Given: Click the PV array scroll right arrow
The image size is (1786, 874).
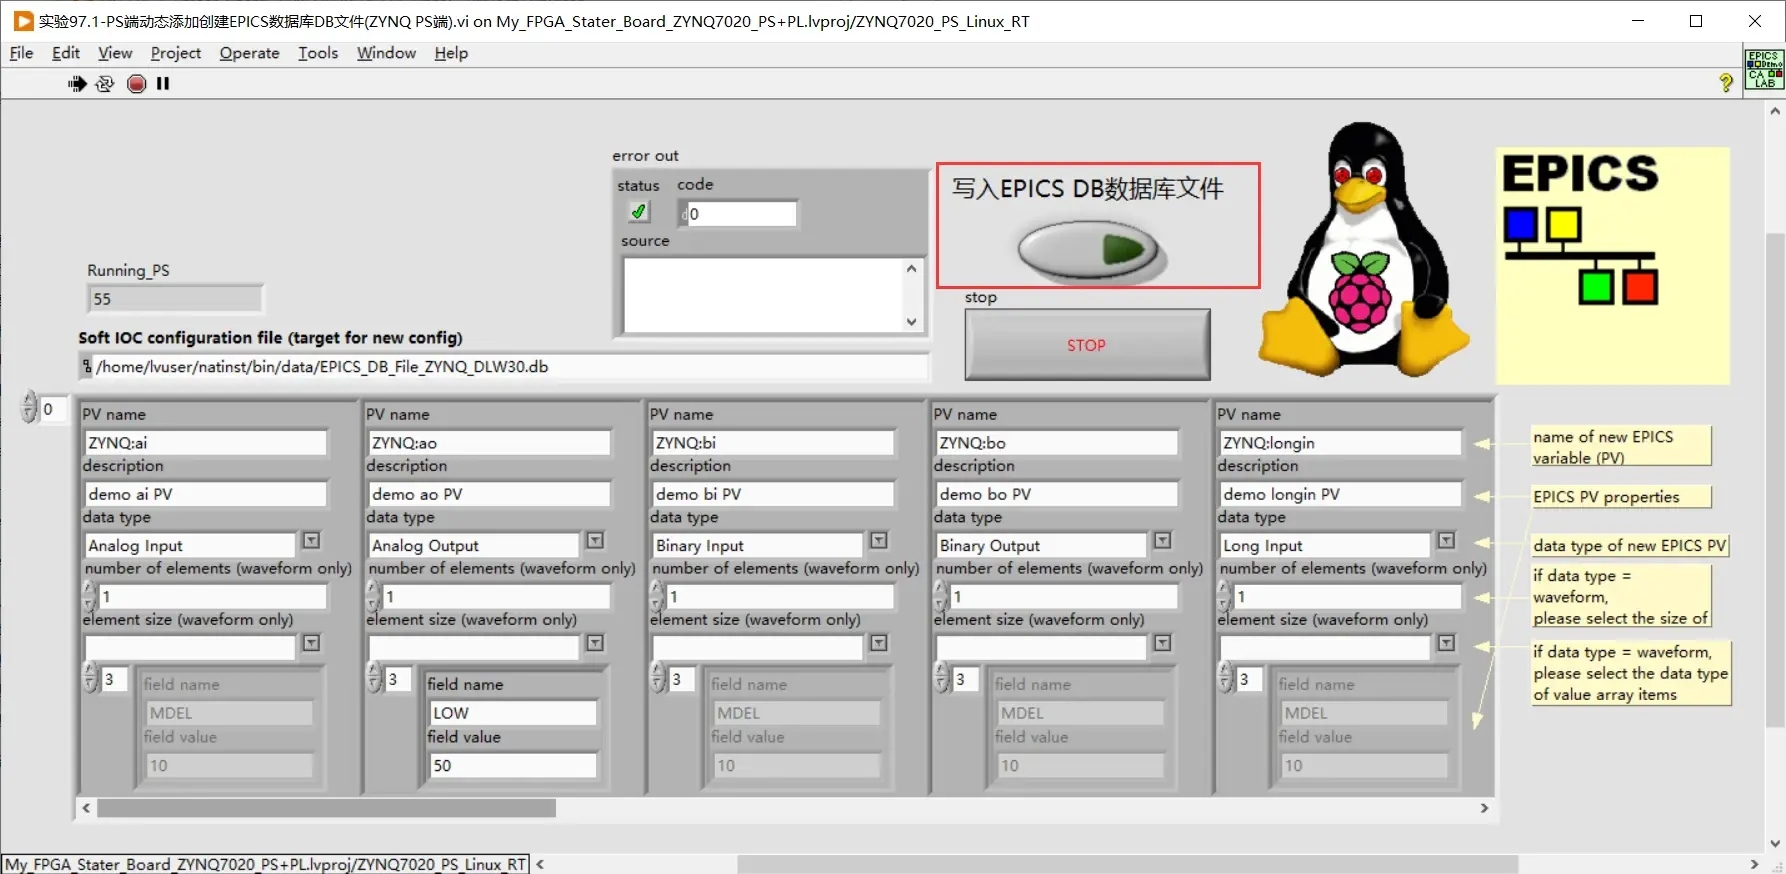Looking at the screenshot, I should point(1484,808).
